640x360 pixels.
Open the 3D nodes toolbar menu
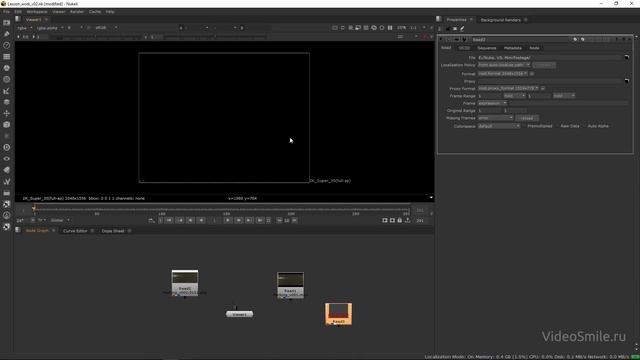point(7,124)
